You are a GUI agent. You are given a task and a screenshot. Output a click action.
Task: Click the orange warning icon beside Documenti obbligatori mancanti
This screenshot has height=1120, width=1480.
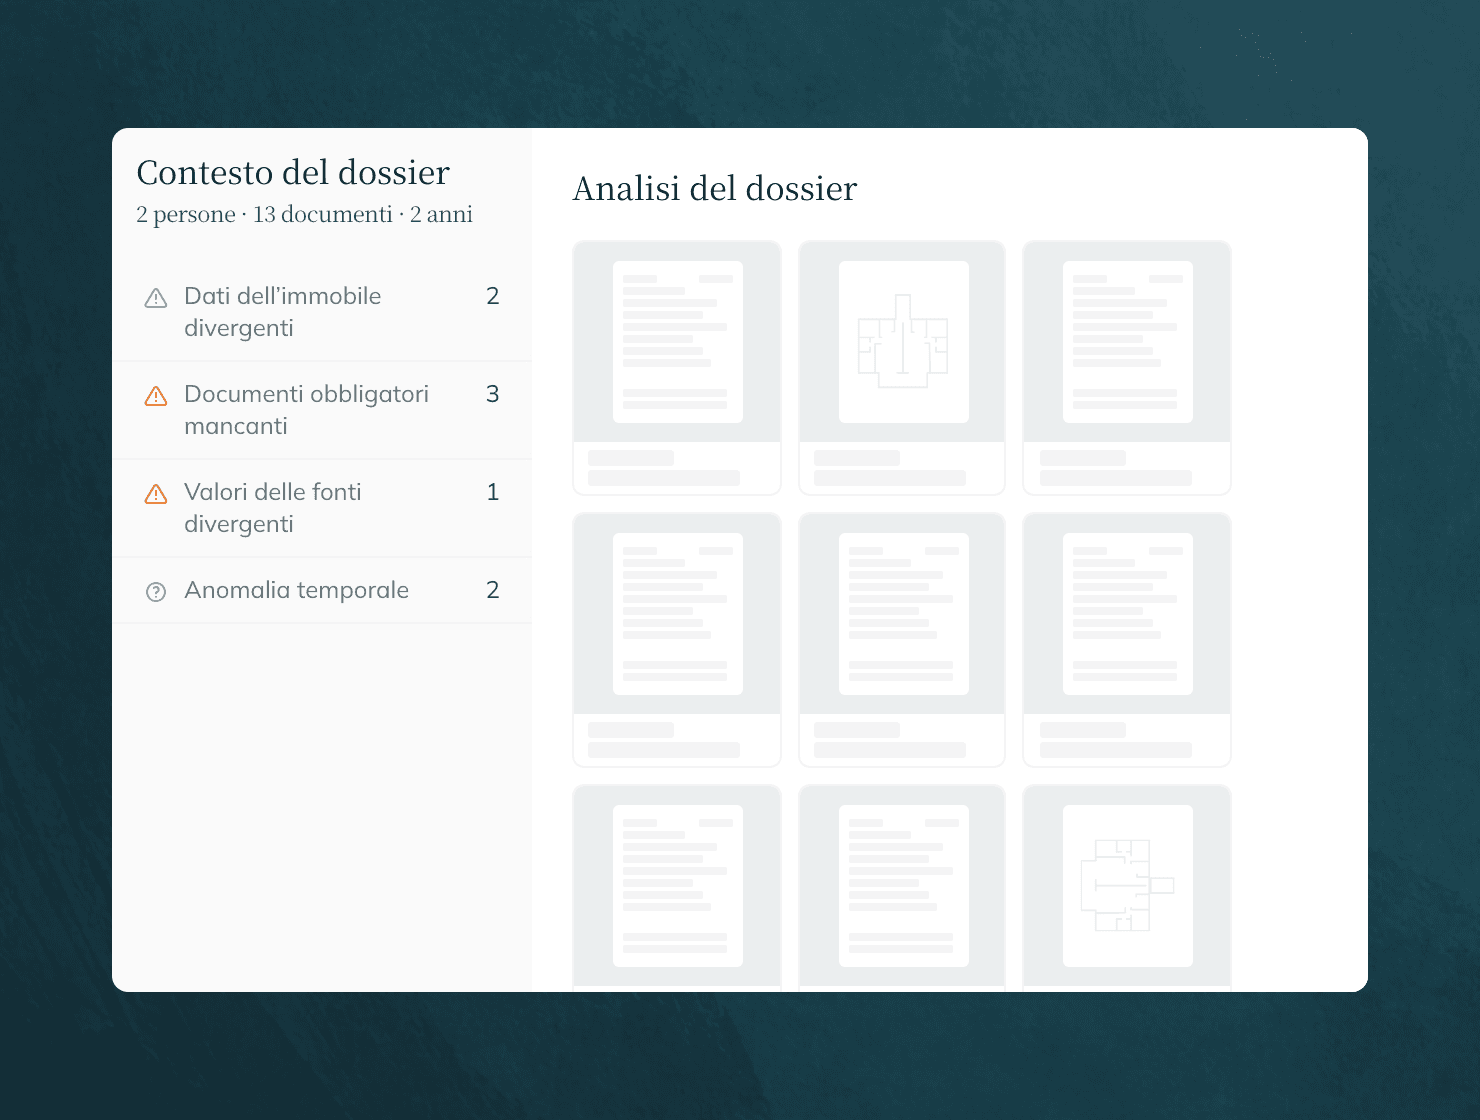pos(156,396)
